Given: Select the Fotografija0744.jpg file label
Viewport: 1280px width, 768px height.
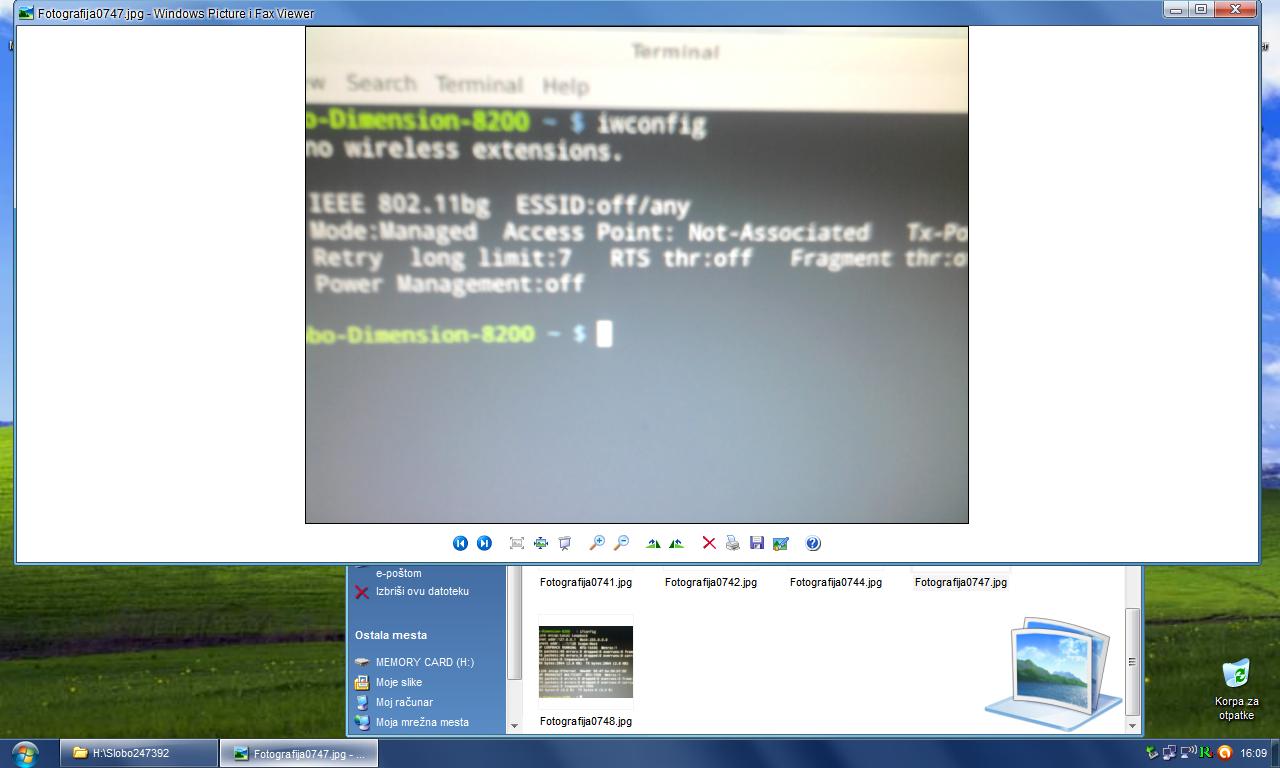Looking at the screenshot, I should 836,582.
